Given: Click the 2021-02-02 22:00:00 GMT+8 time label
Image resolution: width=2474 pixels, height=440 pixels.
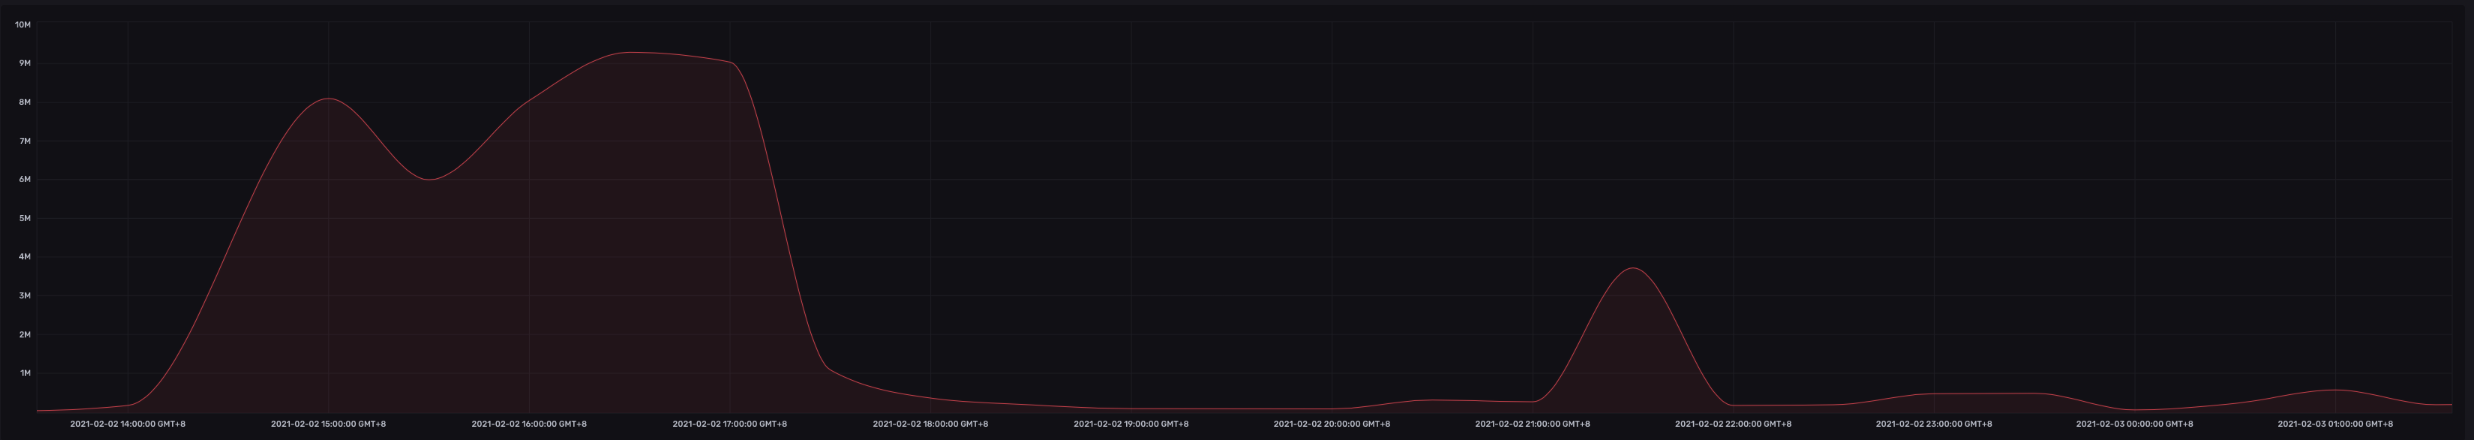Looking at the screenshot, I should (1733, 424).
